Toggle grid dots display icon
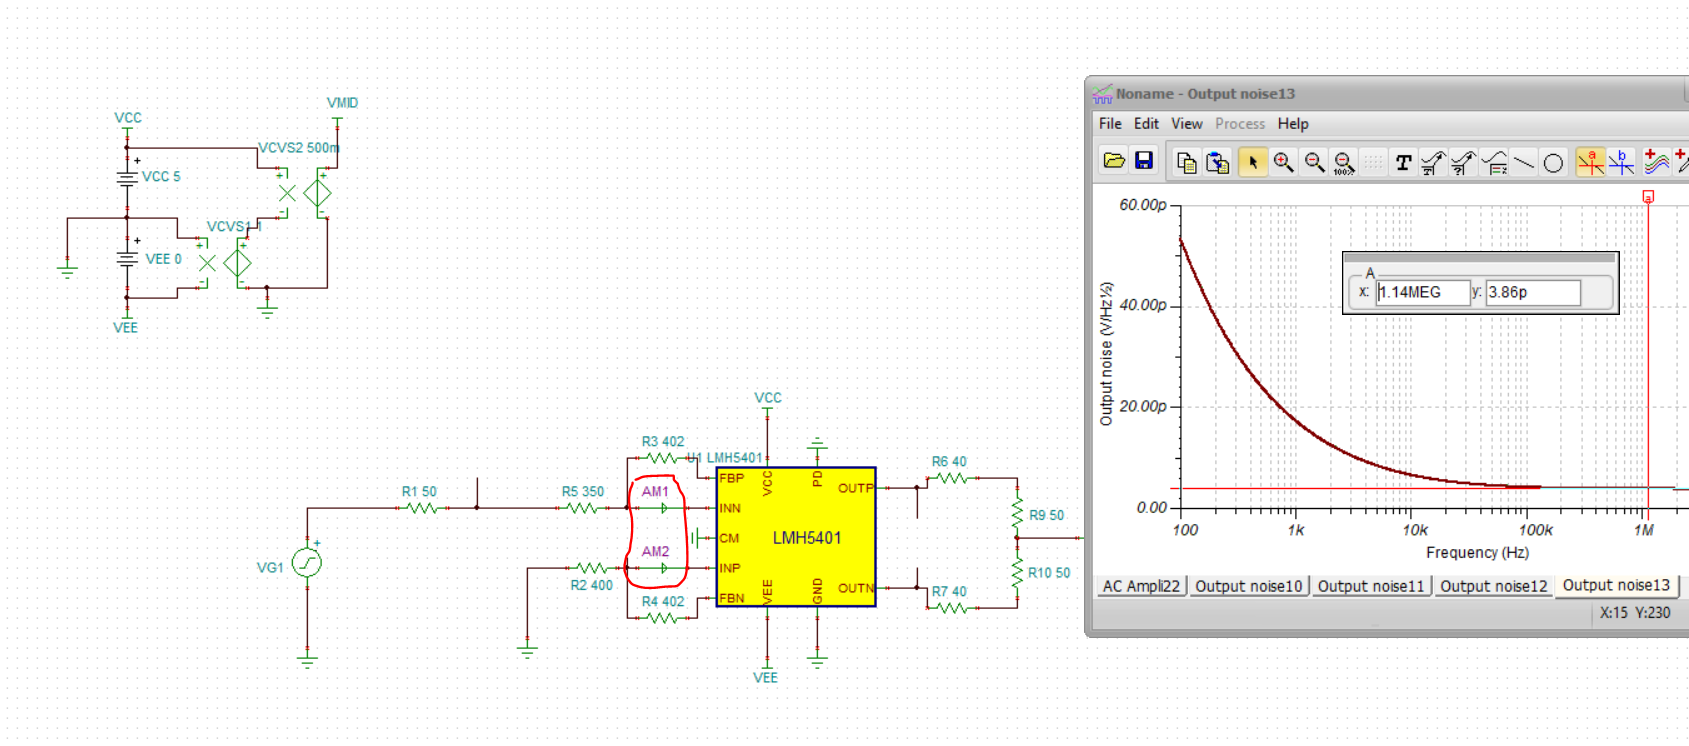The image size is (1689, 746). point(1374,162)
